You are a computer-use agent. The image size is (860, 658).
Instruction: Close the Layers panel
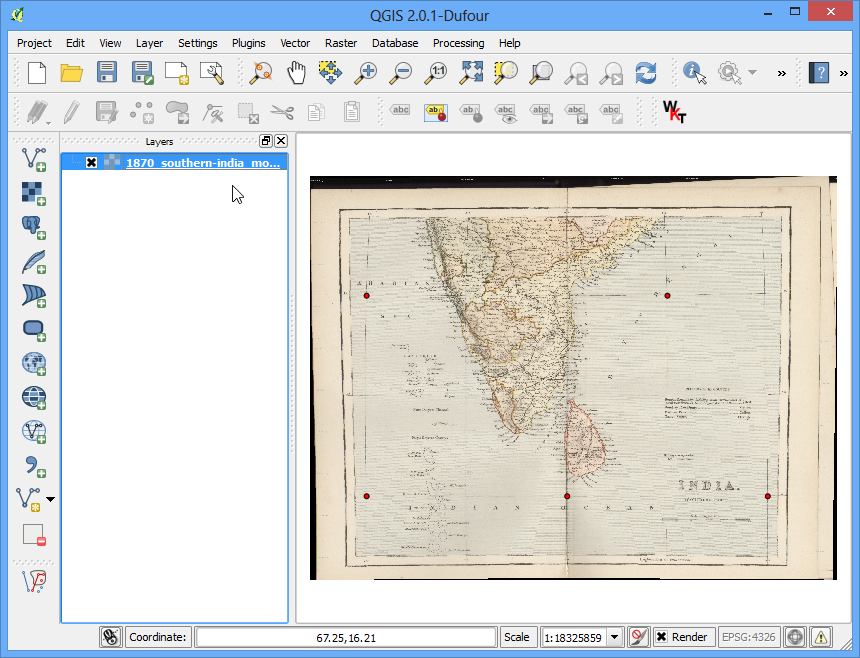281,141
